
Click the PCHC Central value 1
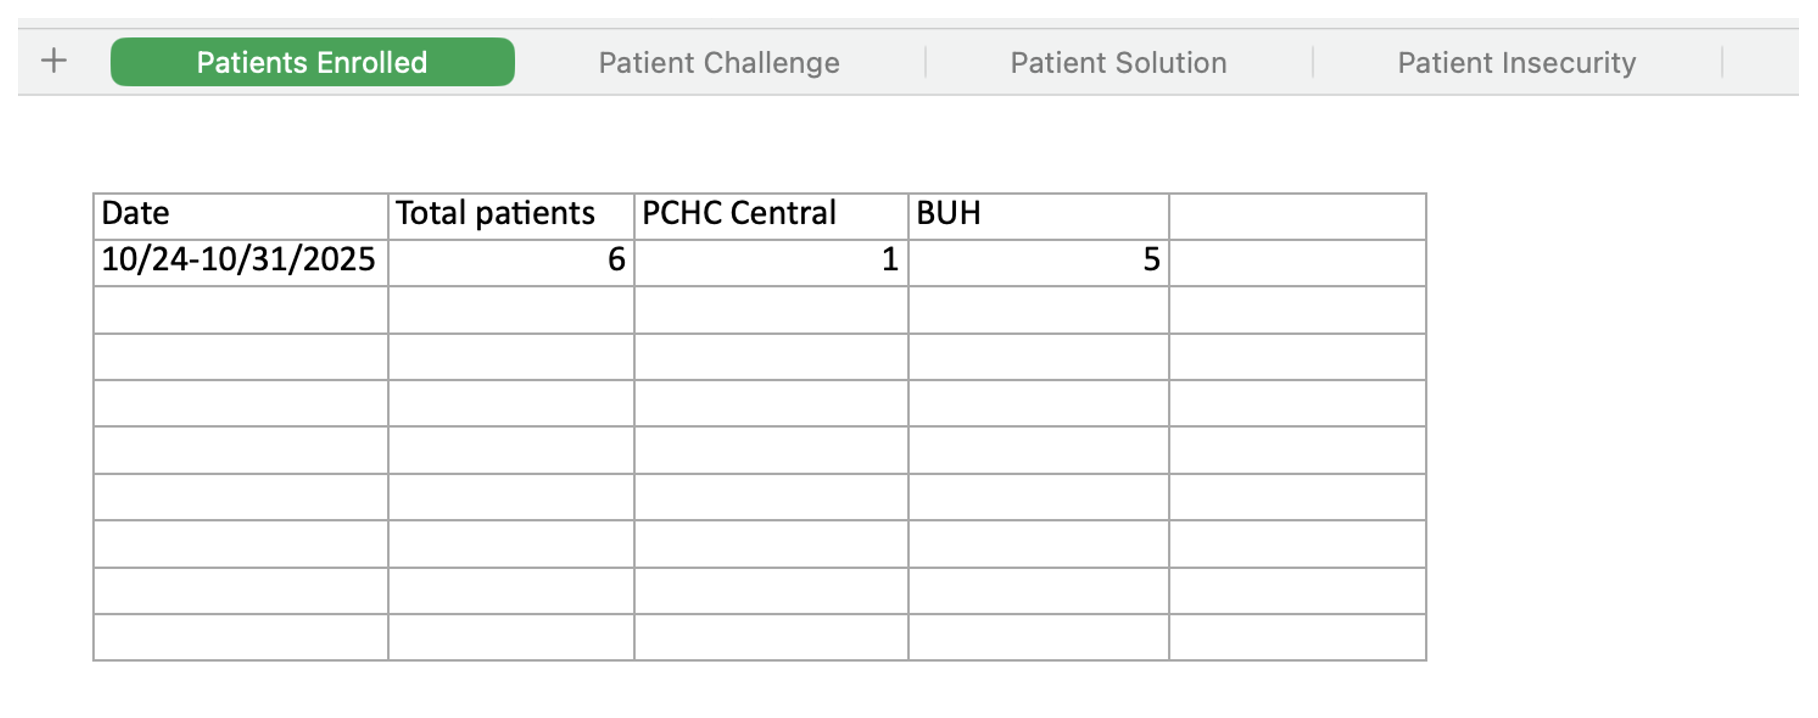point(771,262)
